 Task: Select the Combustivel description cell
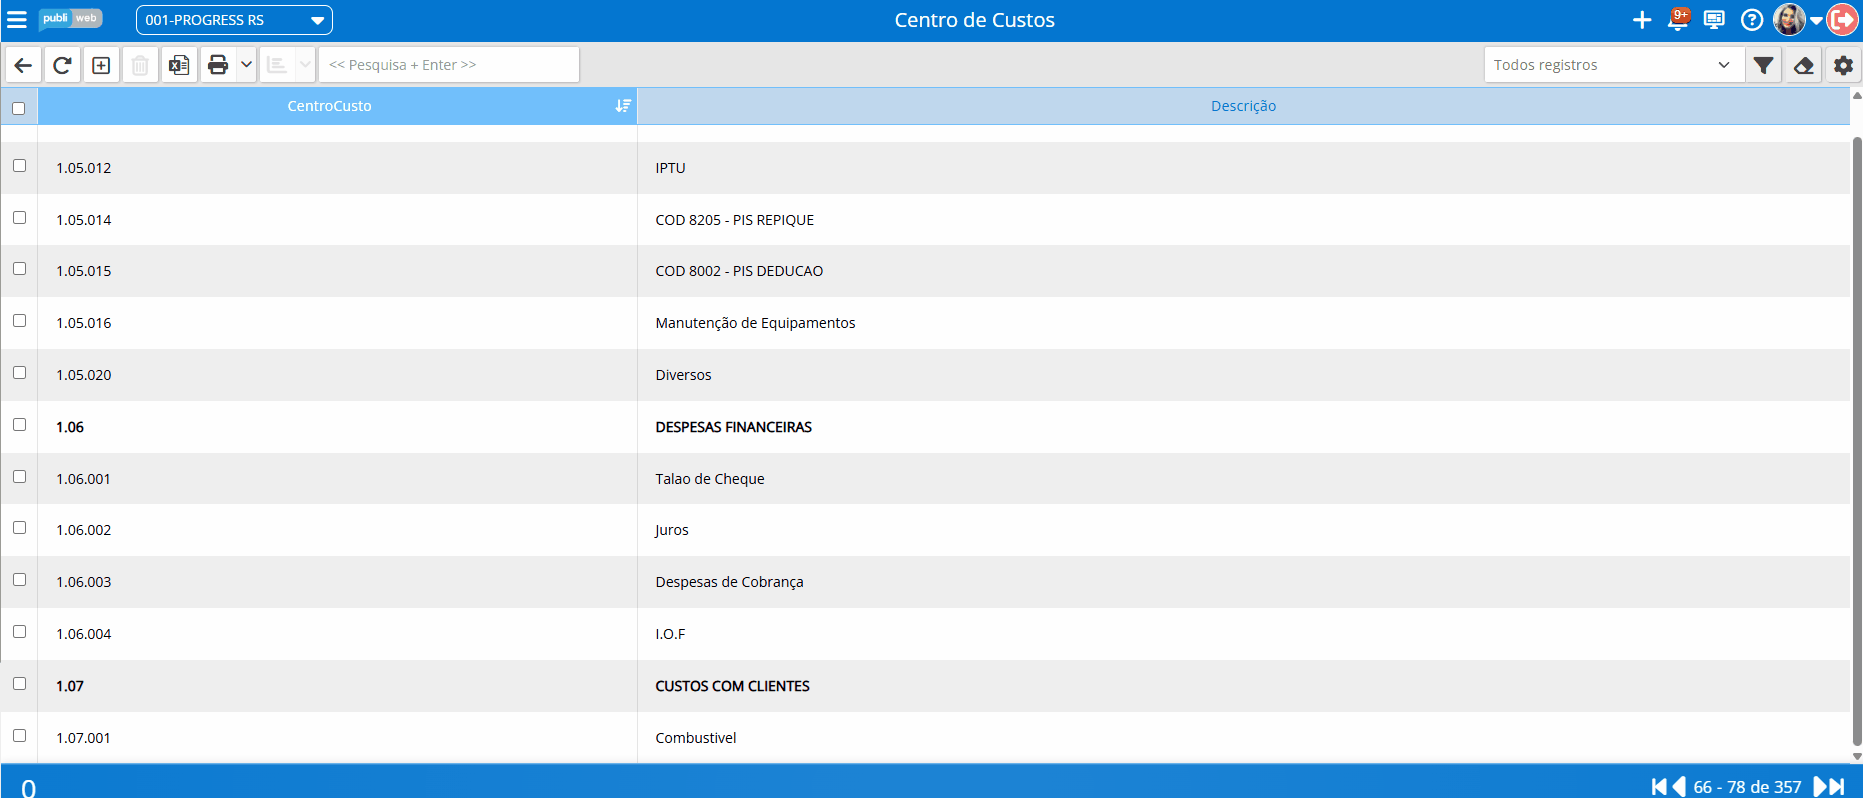tap(1243, 738)
